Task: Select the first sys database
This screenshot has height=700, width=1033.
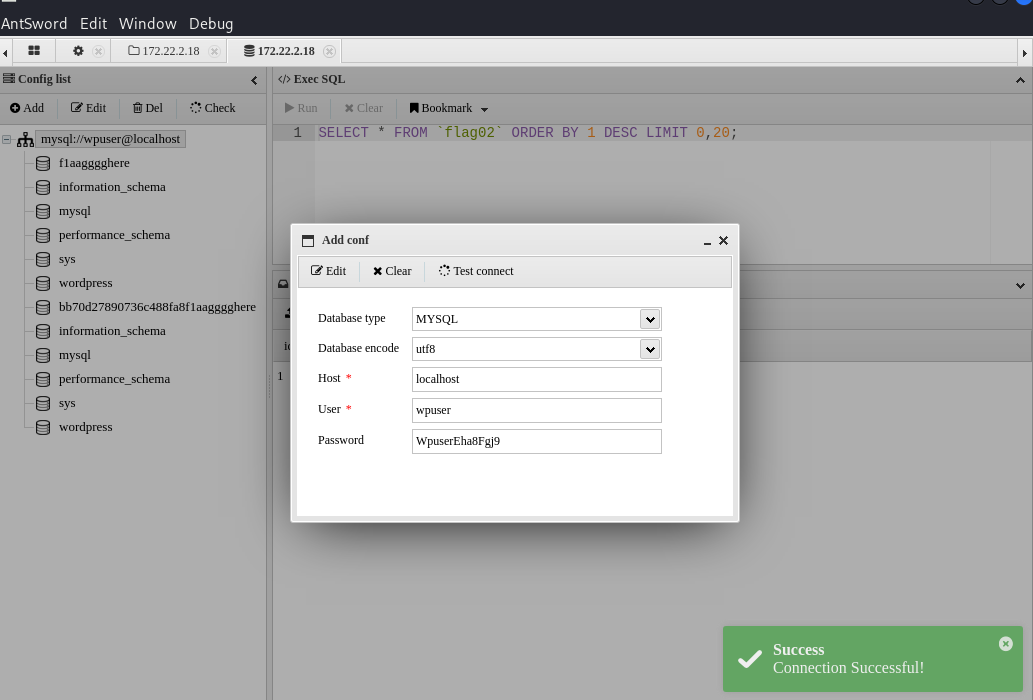Action: [x=67, y=259]
